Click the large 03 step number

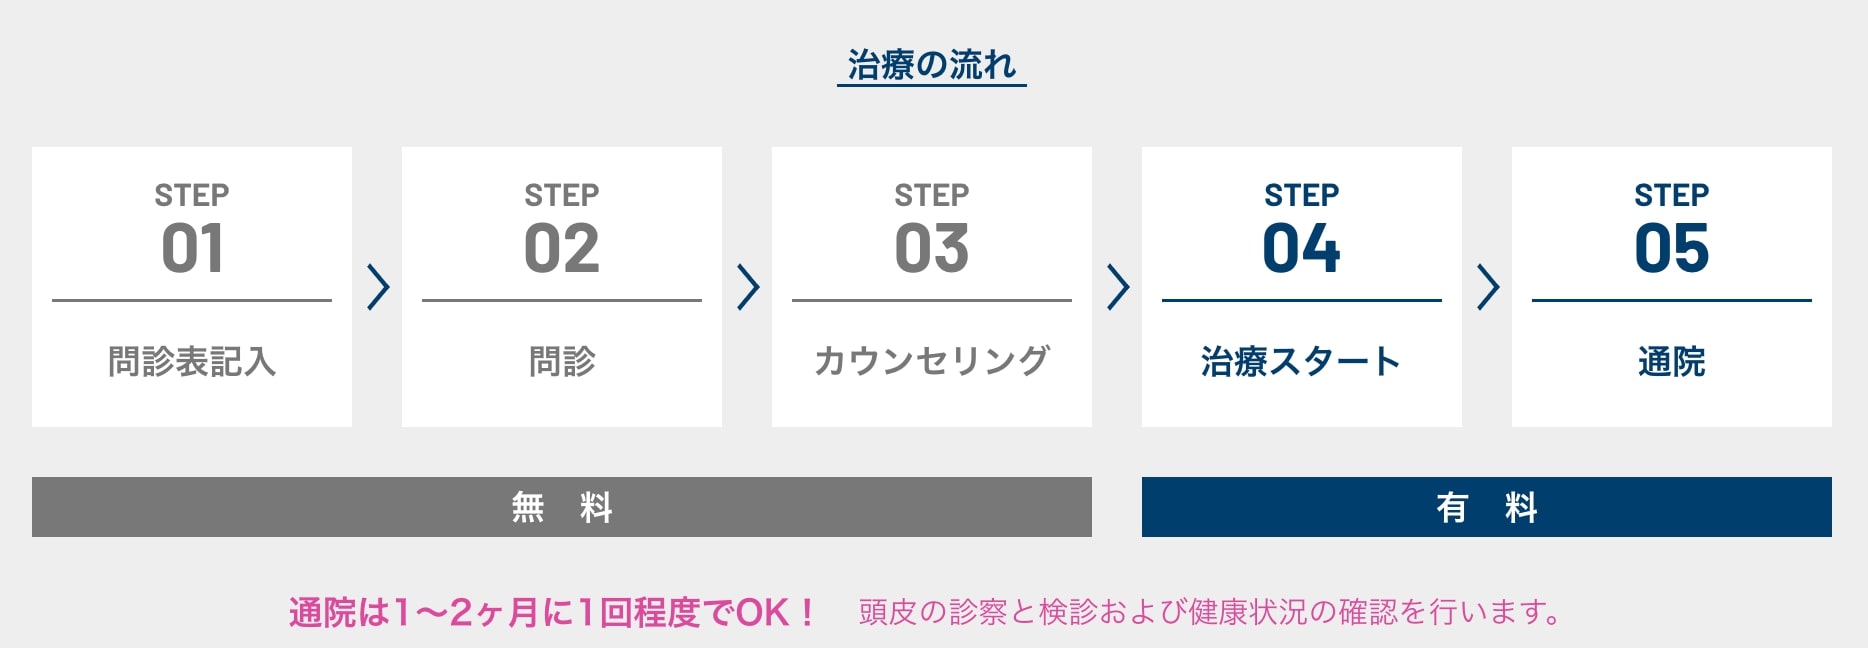coord(932,248)
